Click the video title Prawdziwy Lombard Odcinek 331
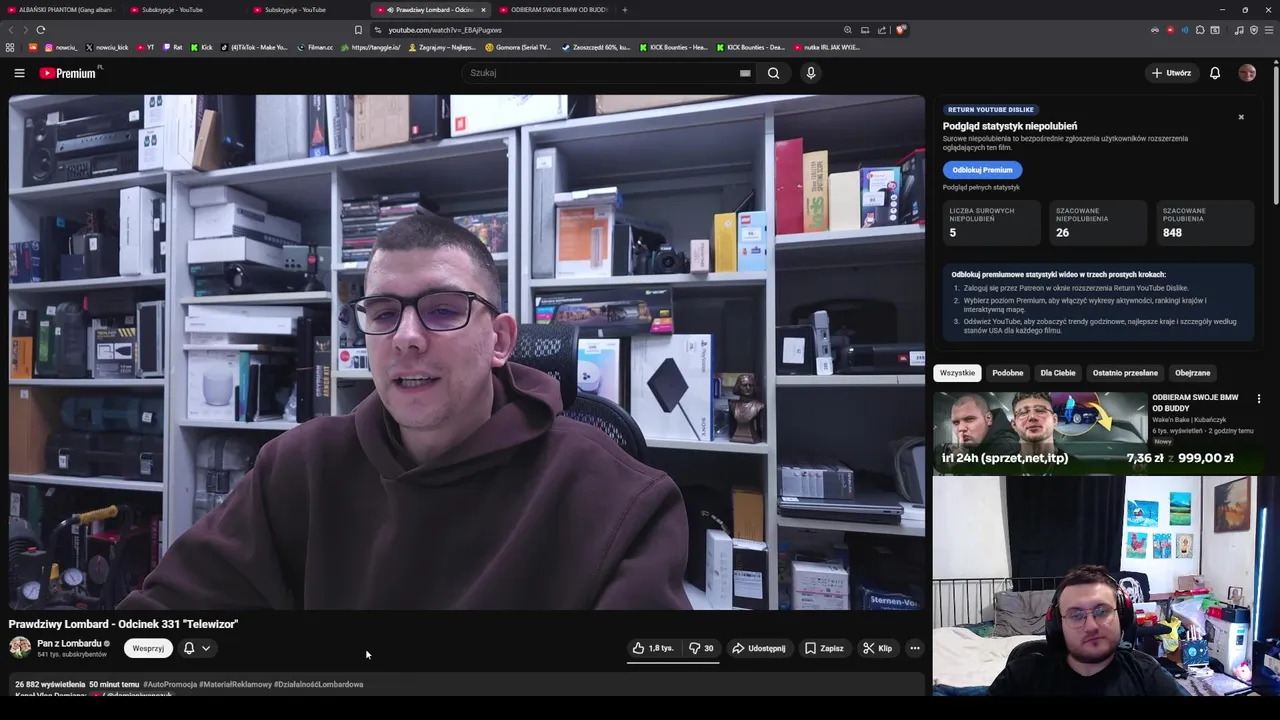This screenshot has height=720, width=1280. point(124,624)
